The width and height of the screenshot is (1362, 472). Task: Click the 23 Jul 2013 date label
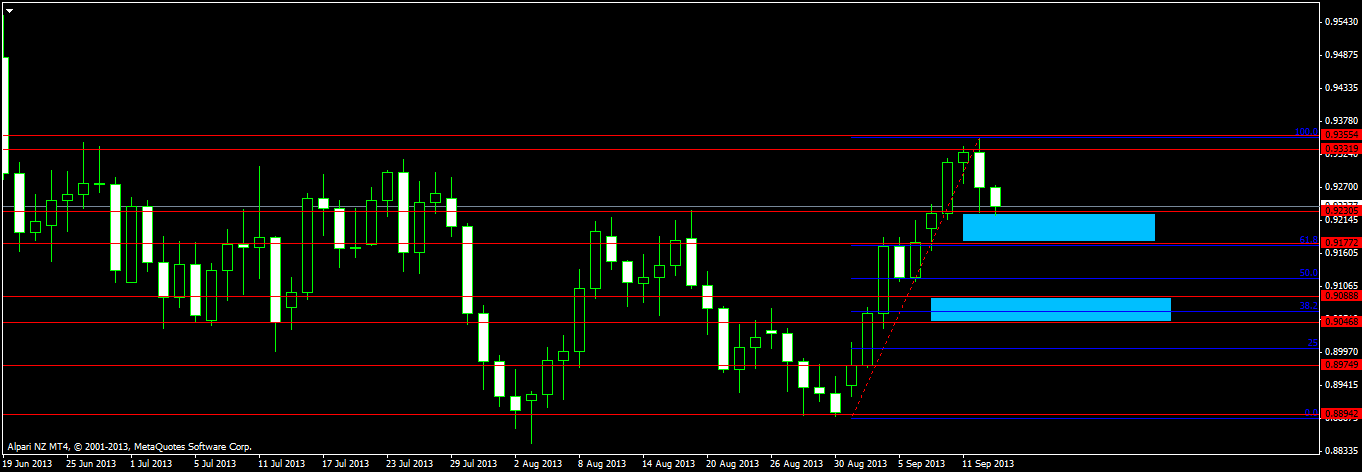tap(409, 464)
